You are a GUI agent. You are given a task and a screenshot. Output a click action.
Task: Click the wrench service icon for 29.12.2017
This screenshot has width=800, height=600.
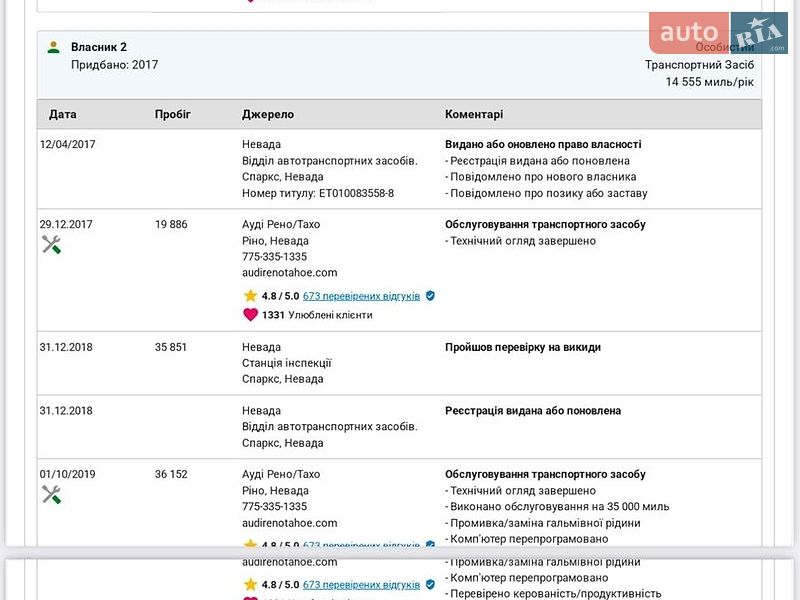coord(51,244)
